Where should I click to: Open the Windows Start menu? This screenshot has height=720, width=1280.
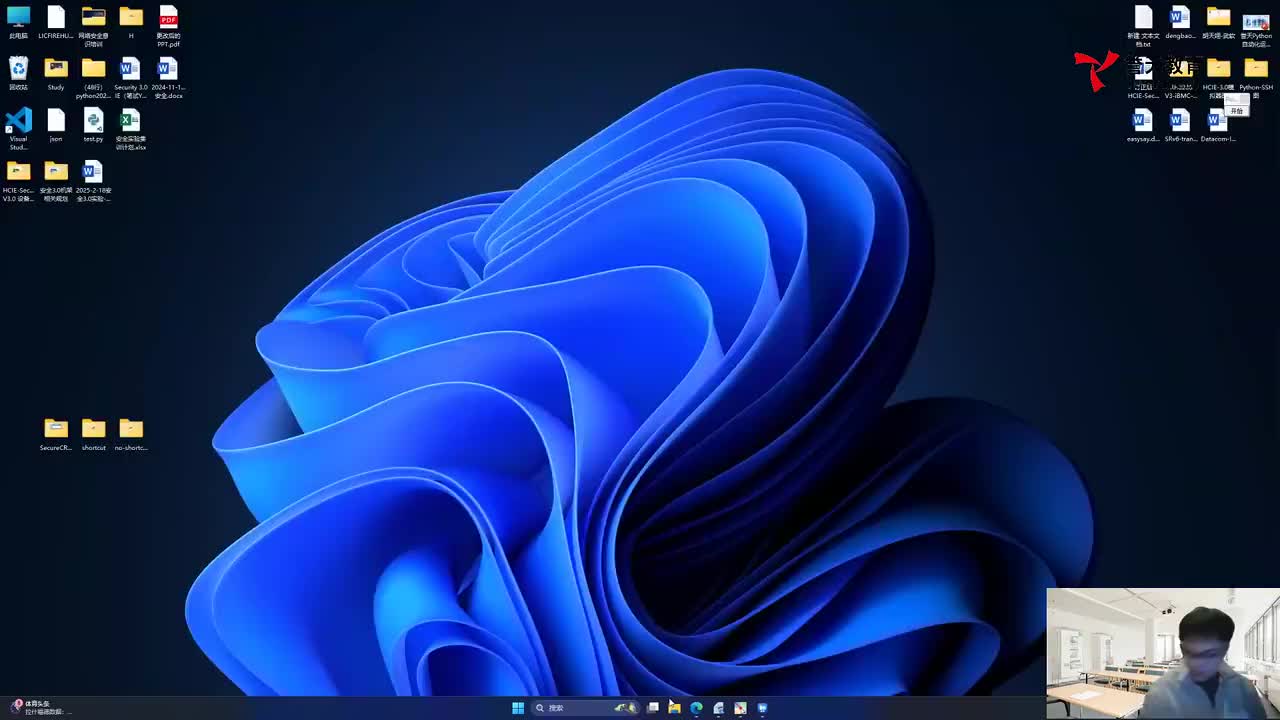pyautogui.click(x=518, y=708)
